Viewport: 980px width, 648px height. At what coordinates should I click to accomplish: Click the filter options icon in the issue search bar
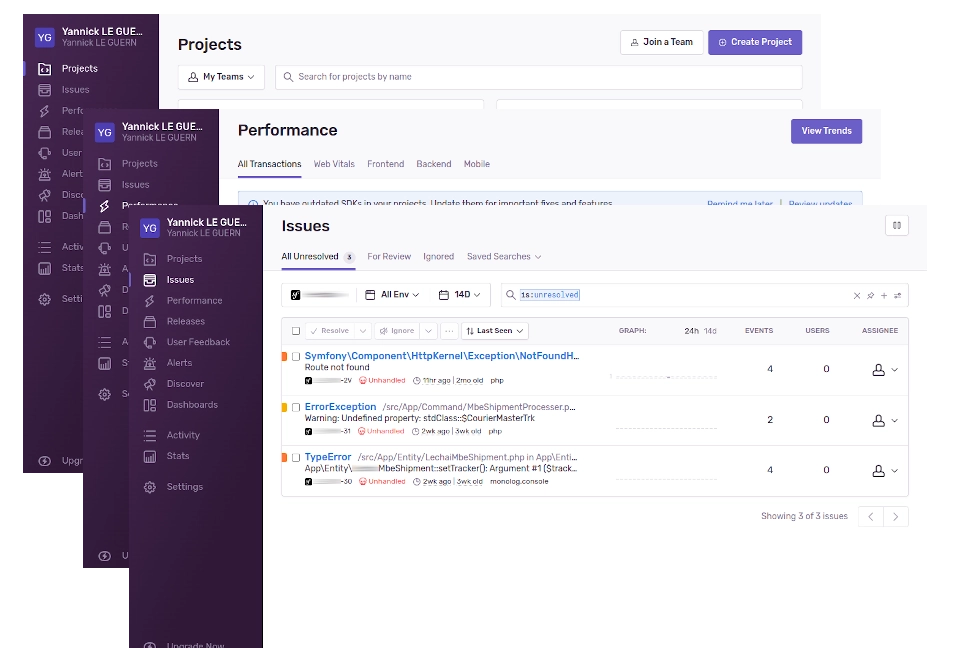[x=898, y=296]
